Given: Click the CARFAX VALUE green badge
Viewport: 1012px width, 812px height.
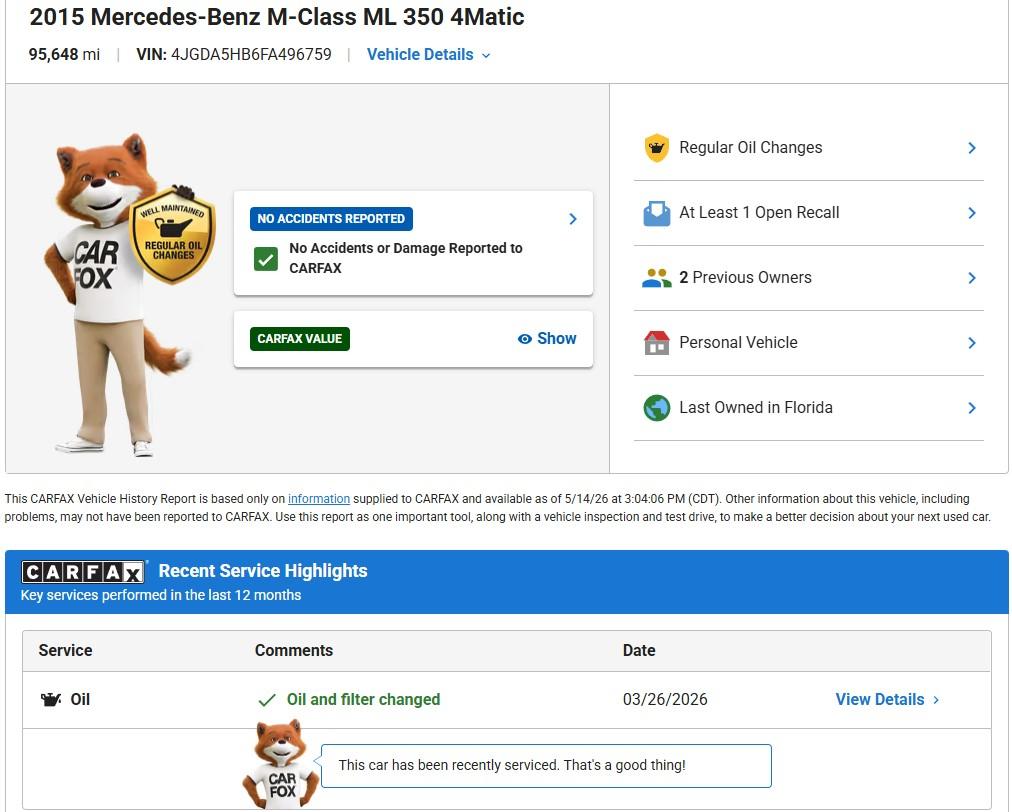Looking at the screenshot, I should click(299, 339).
